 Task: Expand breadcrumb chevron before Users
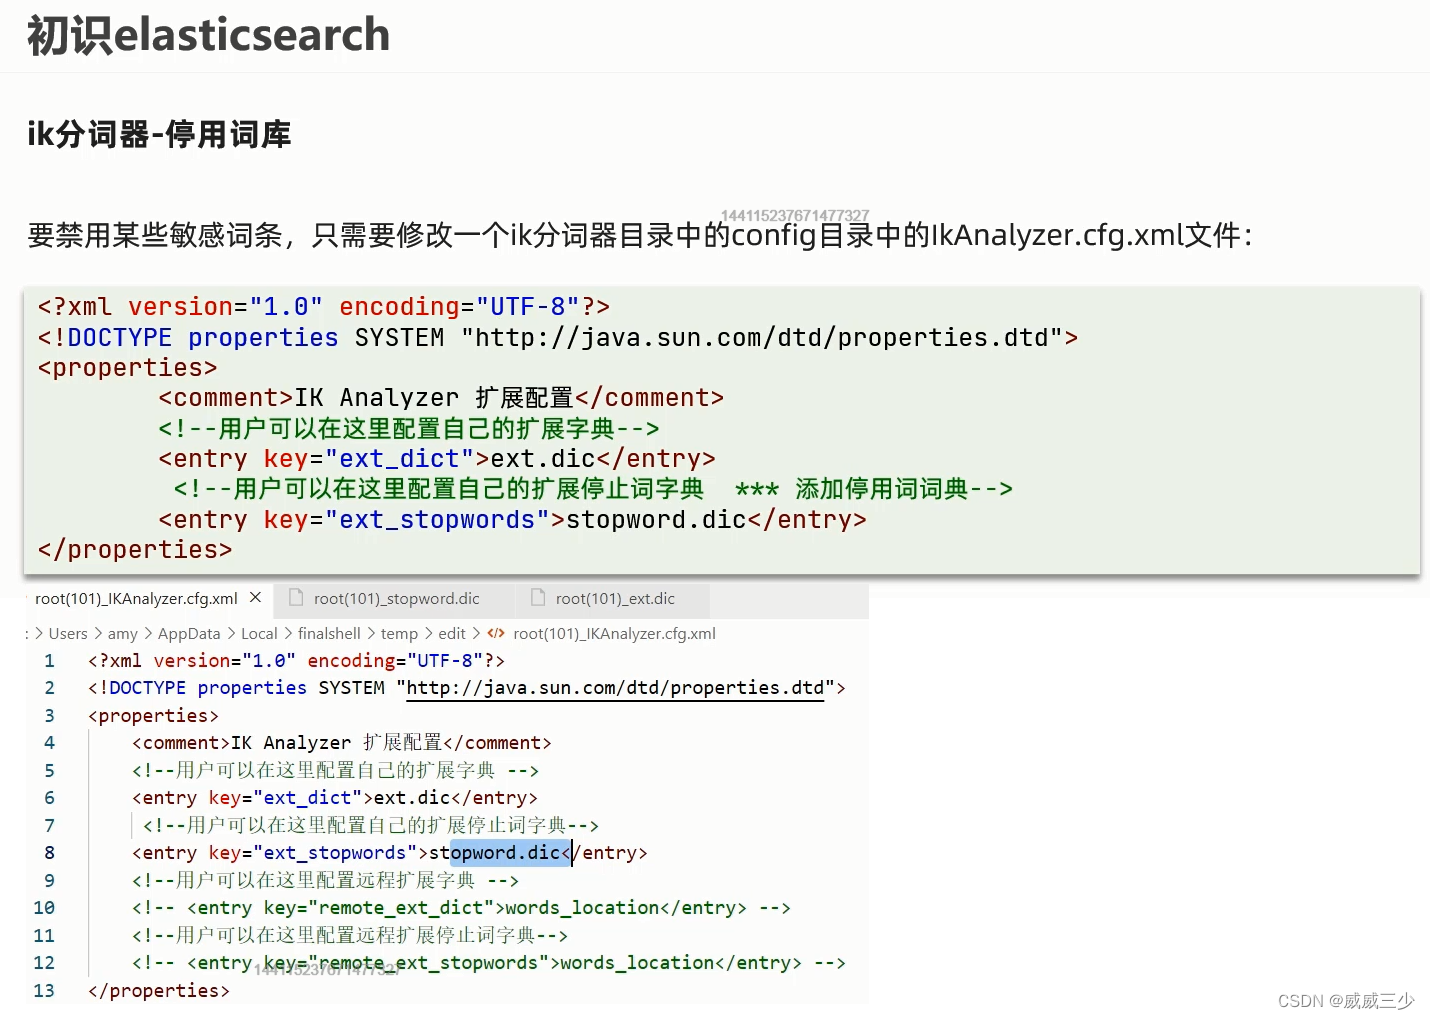(x=39, y=633)
